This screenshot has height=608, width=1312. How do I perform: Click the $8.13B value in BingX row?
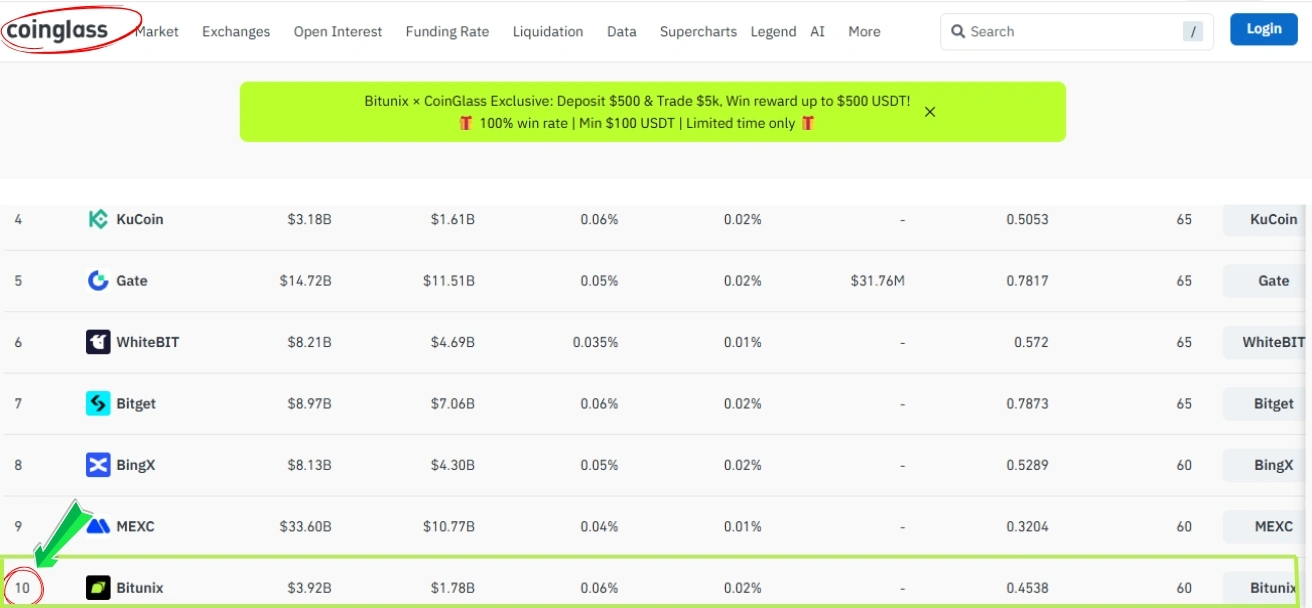point(310,465)
